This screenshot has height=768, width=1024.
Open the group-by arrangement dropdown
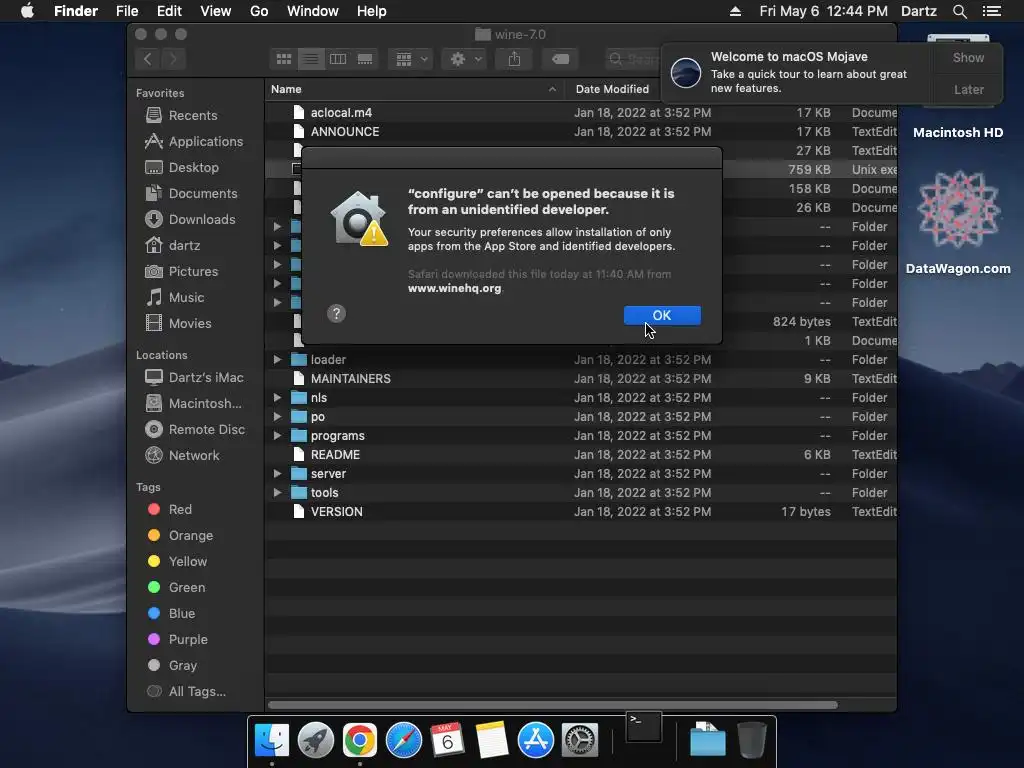point(411,59)
